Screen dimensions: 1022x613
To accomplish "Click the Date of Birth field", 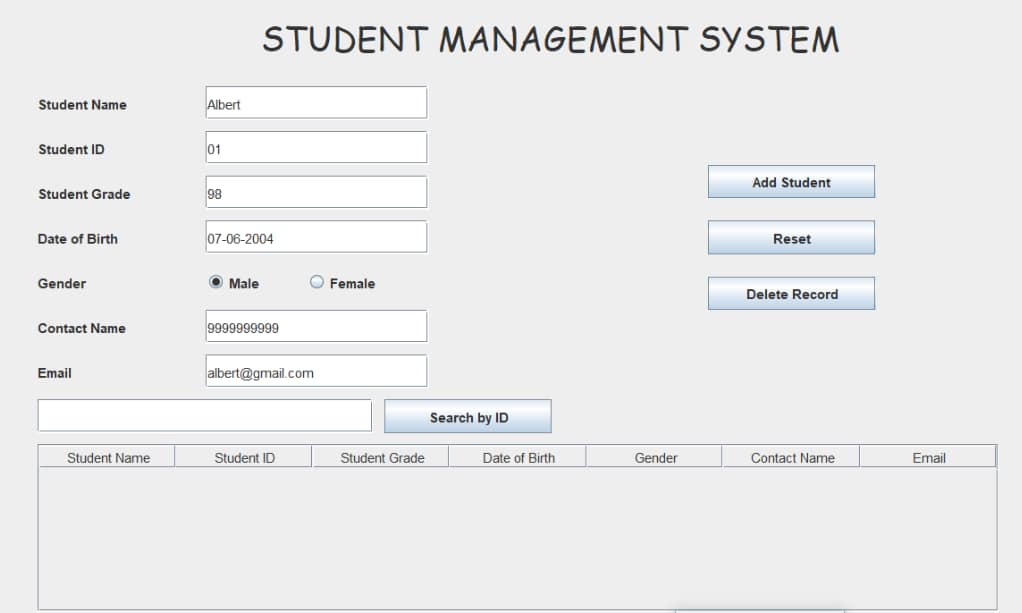I will pos(316,238).
